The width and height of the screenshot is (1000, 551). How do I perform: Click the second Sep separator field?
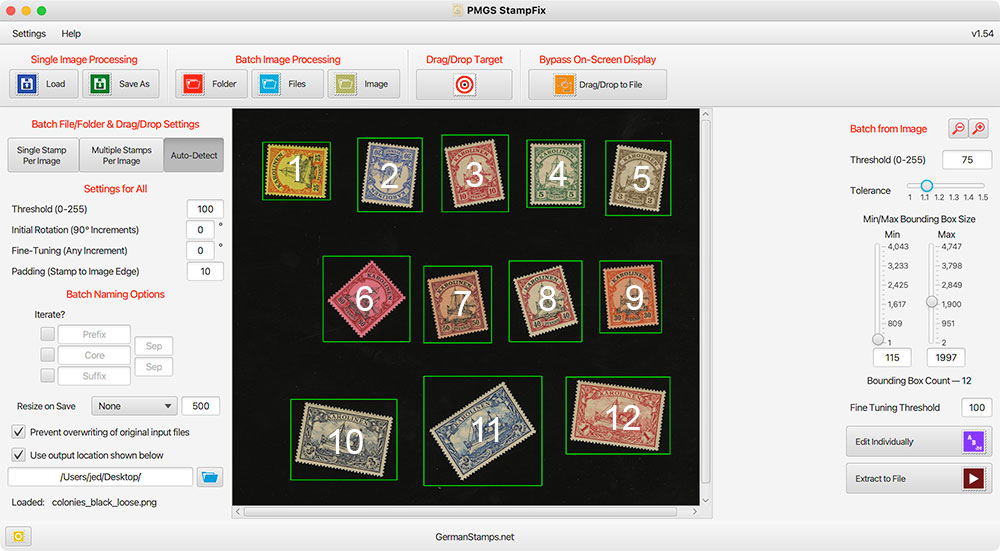pos(154,367)
